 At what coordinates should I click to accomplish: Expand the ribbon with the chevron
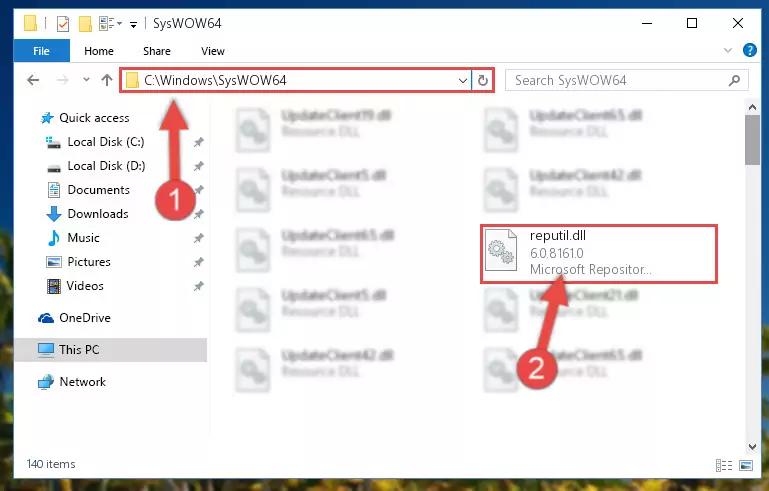click(728, 50)
